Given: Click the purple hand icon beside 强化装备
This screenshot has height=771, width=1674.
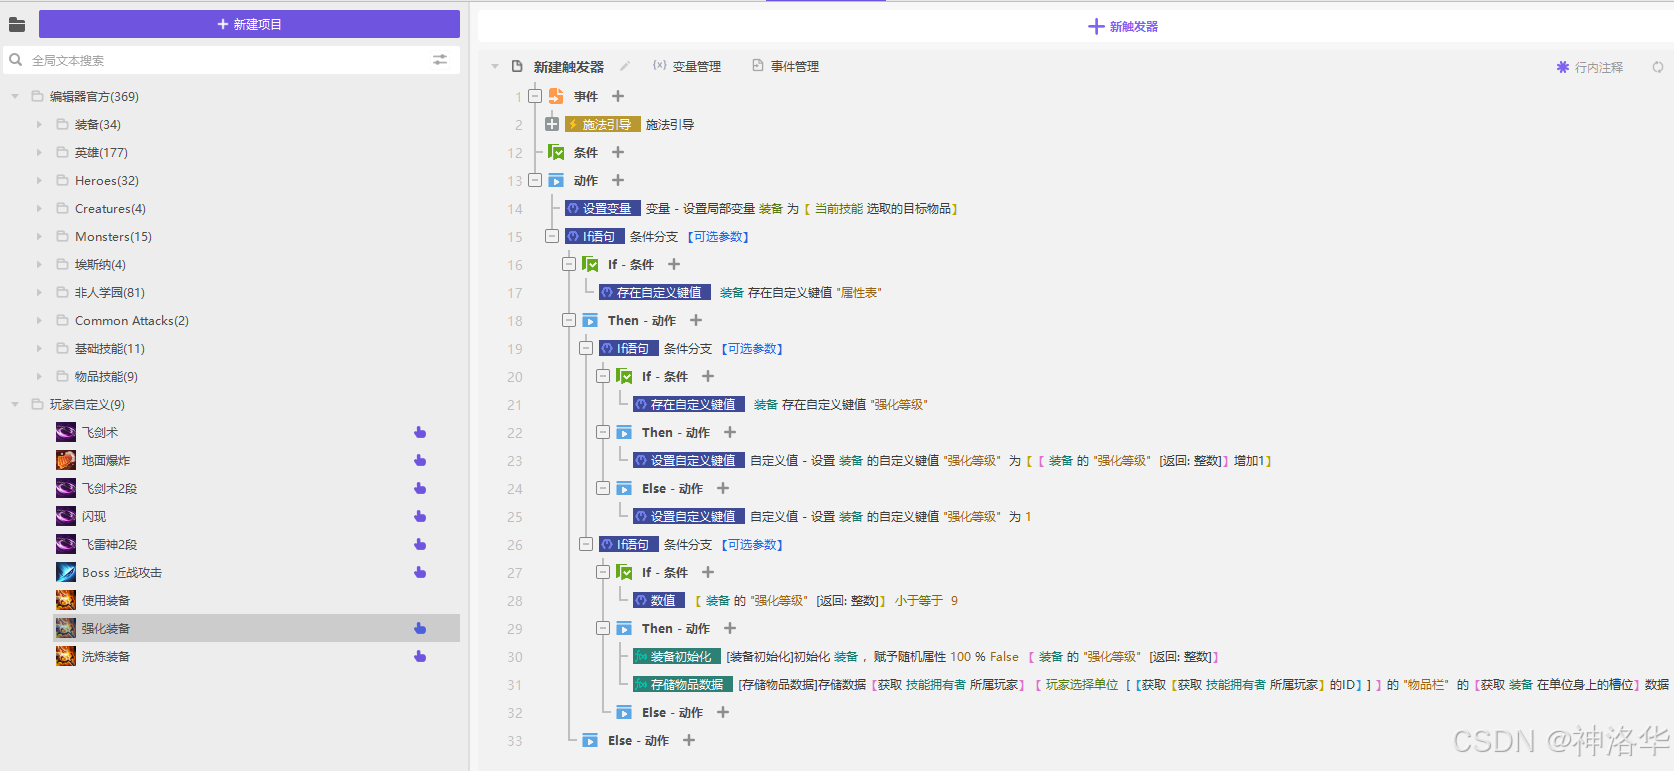Looking at the screenshot, I should tap(420, 628).
